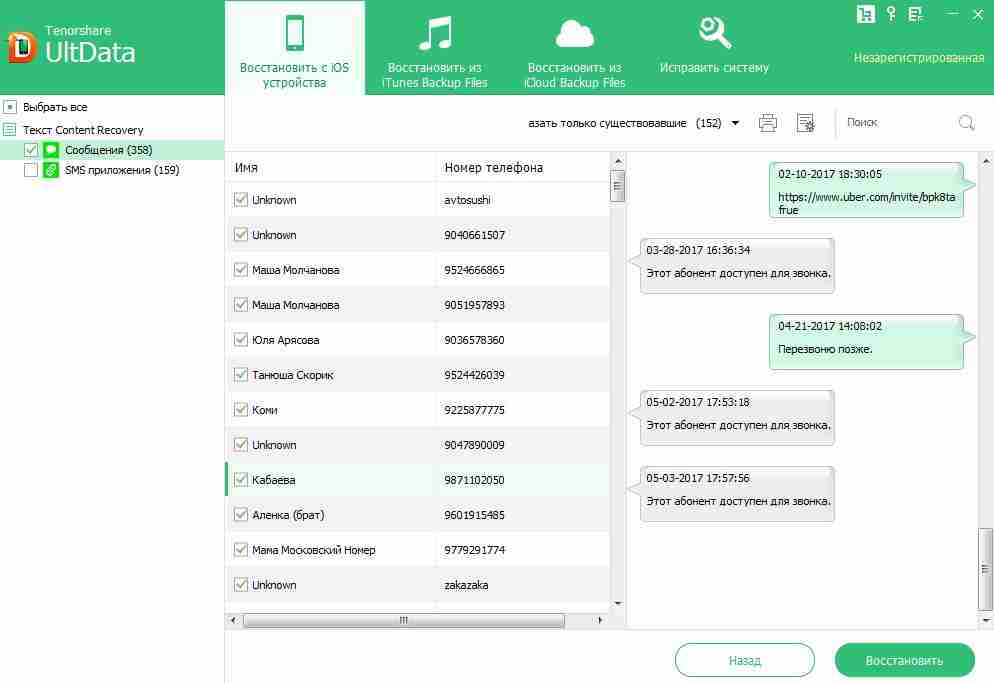Switch to Recover from iTunes Backup Files tab
Screen dimensions: 994x683
(x=434, y=49)
